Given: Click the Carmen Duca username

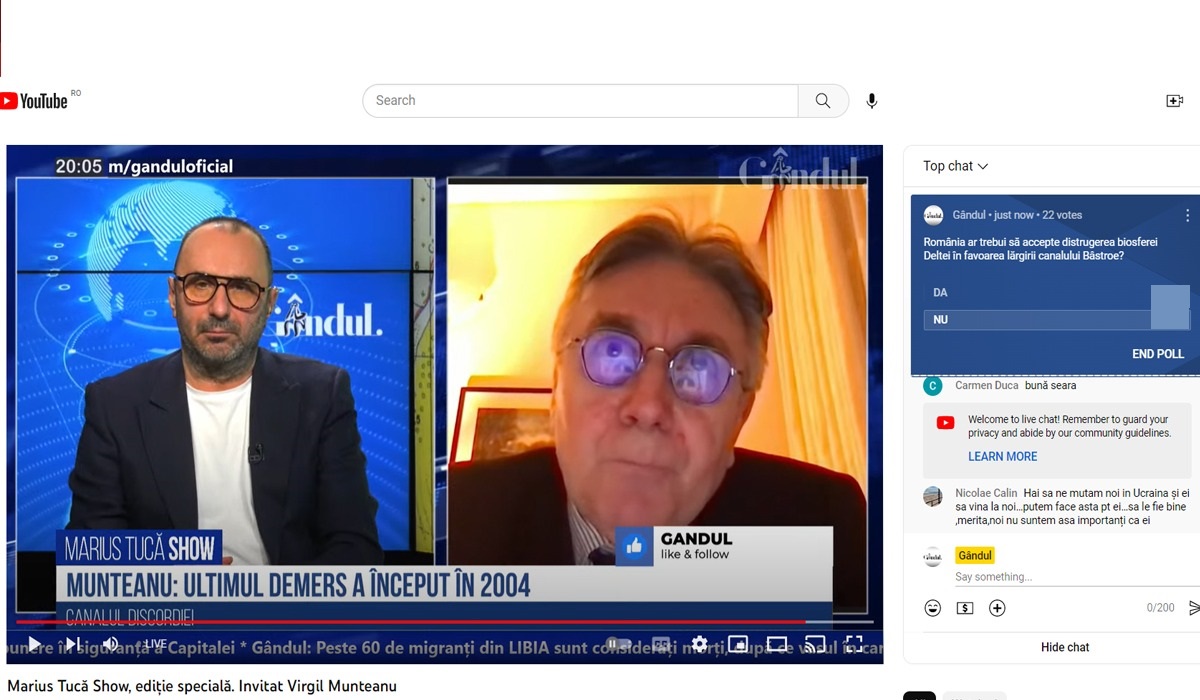Looking at the screenshot, I should [x=987, y=385].
